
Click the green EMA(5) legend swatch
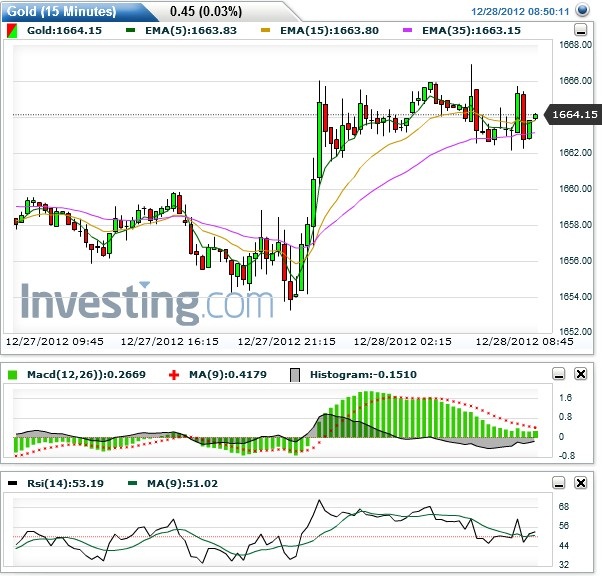coord(131,30)
